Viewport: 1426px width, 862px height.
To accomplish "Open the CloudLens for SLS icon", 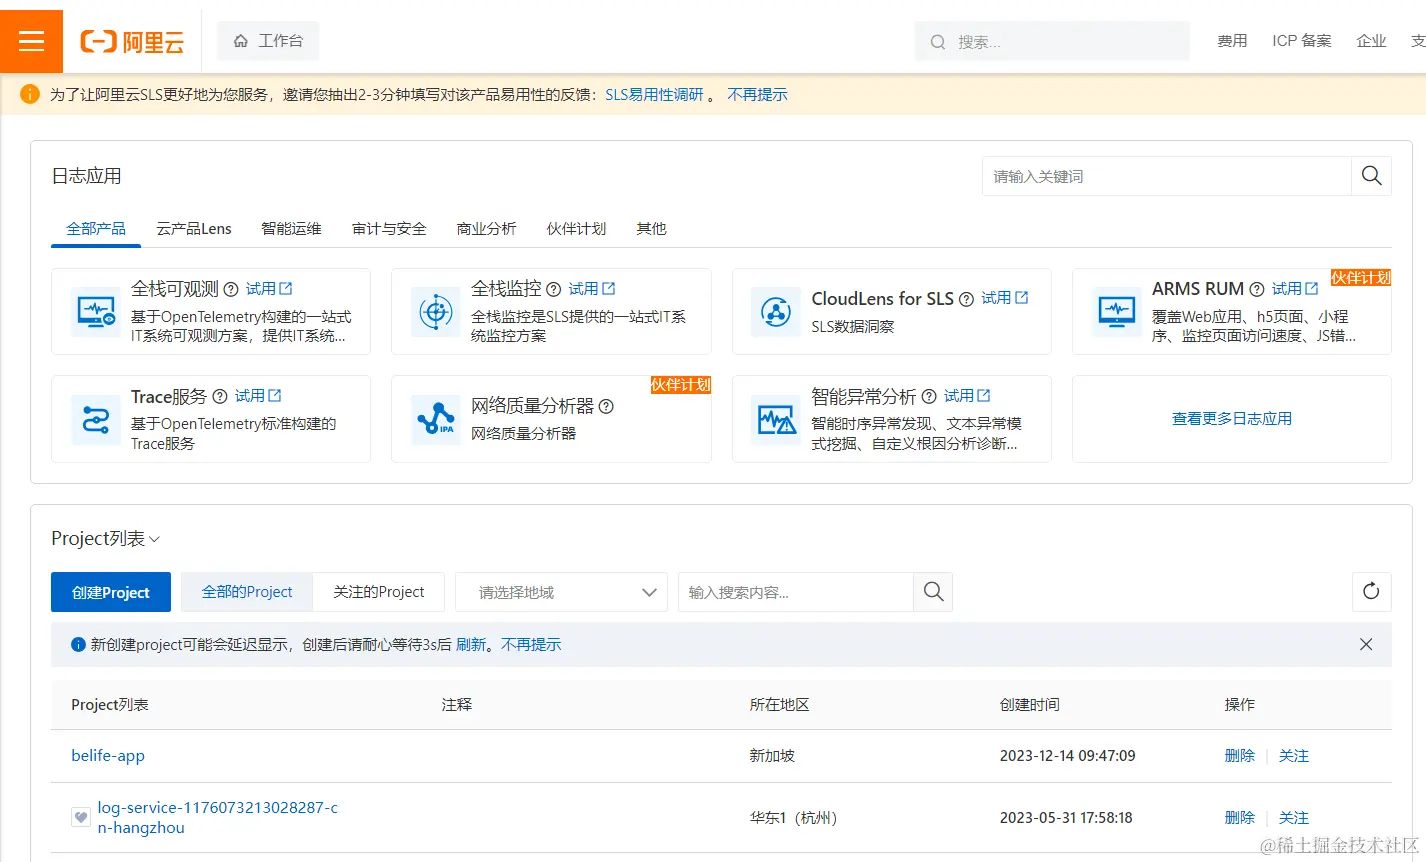I will click(776, 311).
